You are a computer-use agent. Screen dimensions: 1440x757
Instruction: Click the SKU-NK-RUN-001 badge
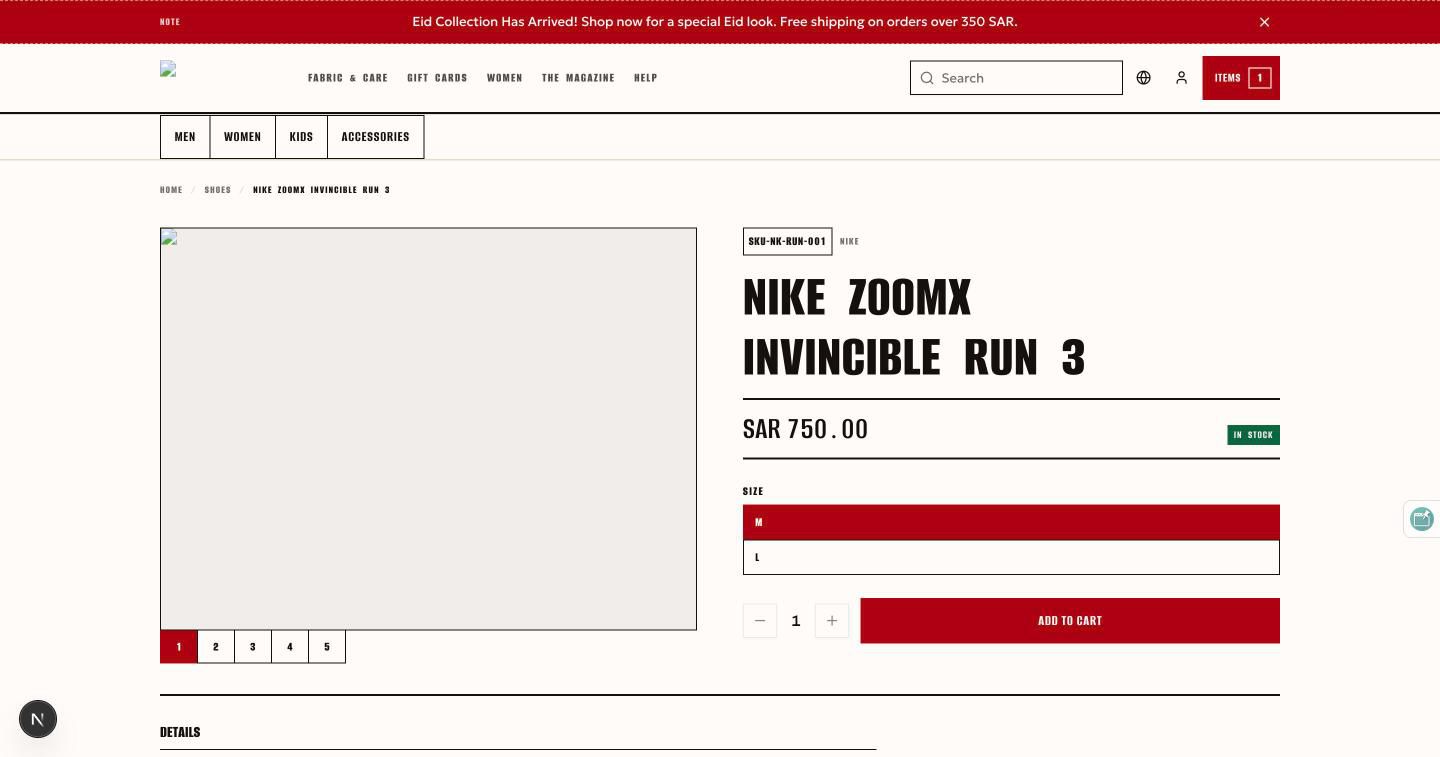coord(787,241)
